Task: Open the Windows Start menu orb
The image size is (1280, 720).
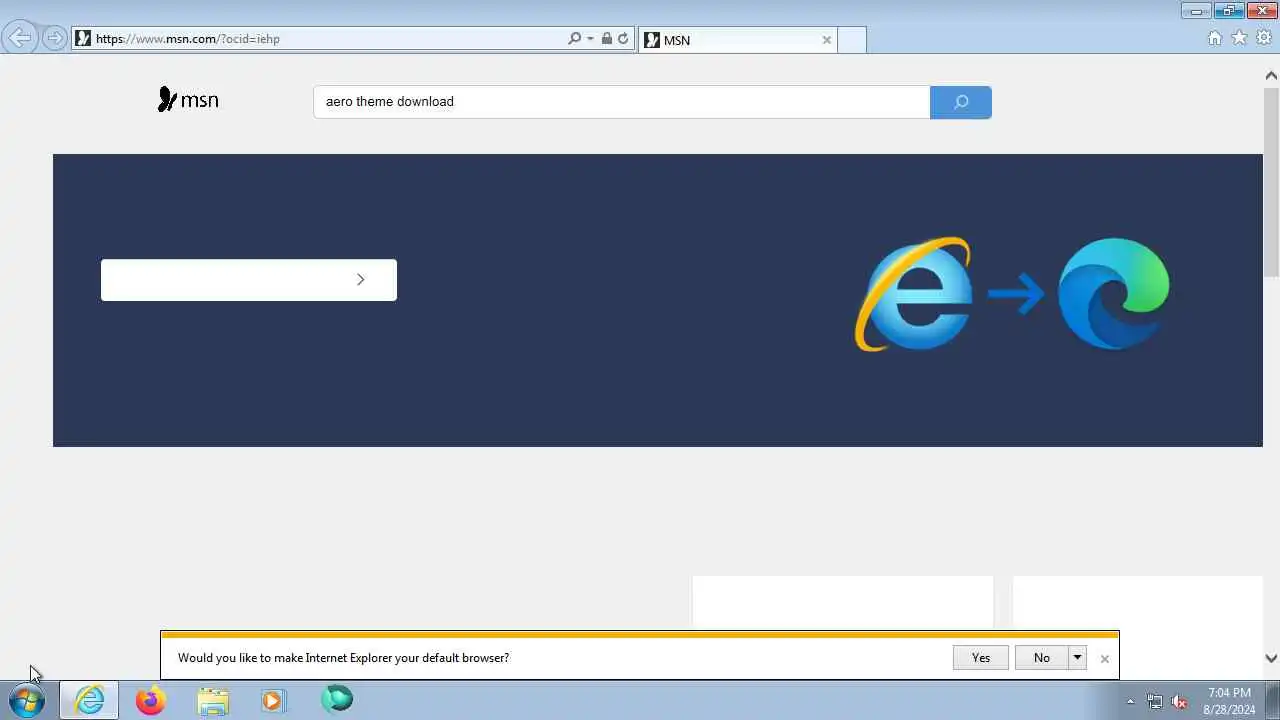Action: [x=27, y=700]
